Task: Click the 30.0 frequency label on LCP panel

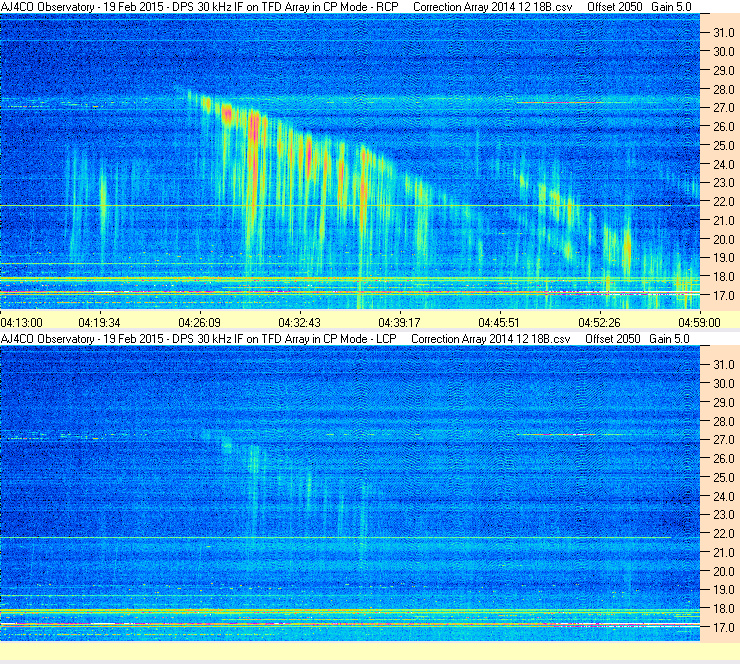Action: (724, 384)
